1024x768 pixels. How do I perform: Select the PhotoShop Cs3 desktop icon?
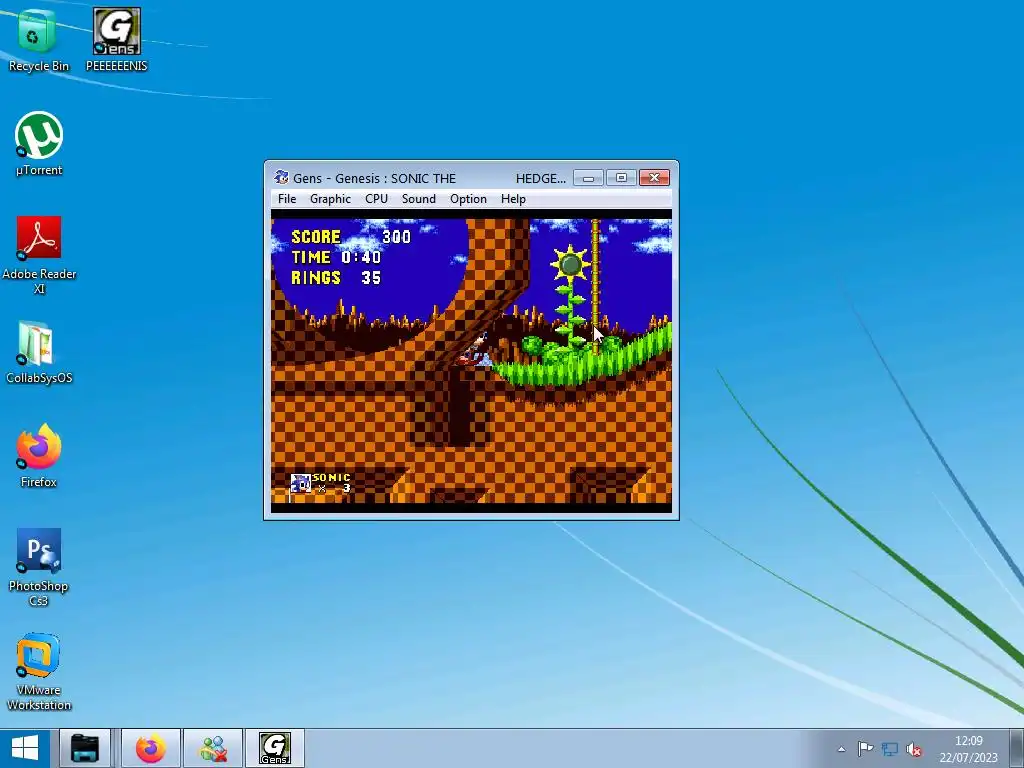pos(39,567)
